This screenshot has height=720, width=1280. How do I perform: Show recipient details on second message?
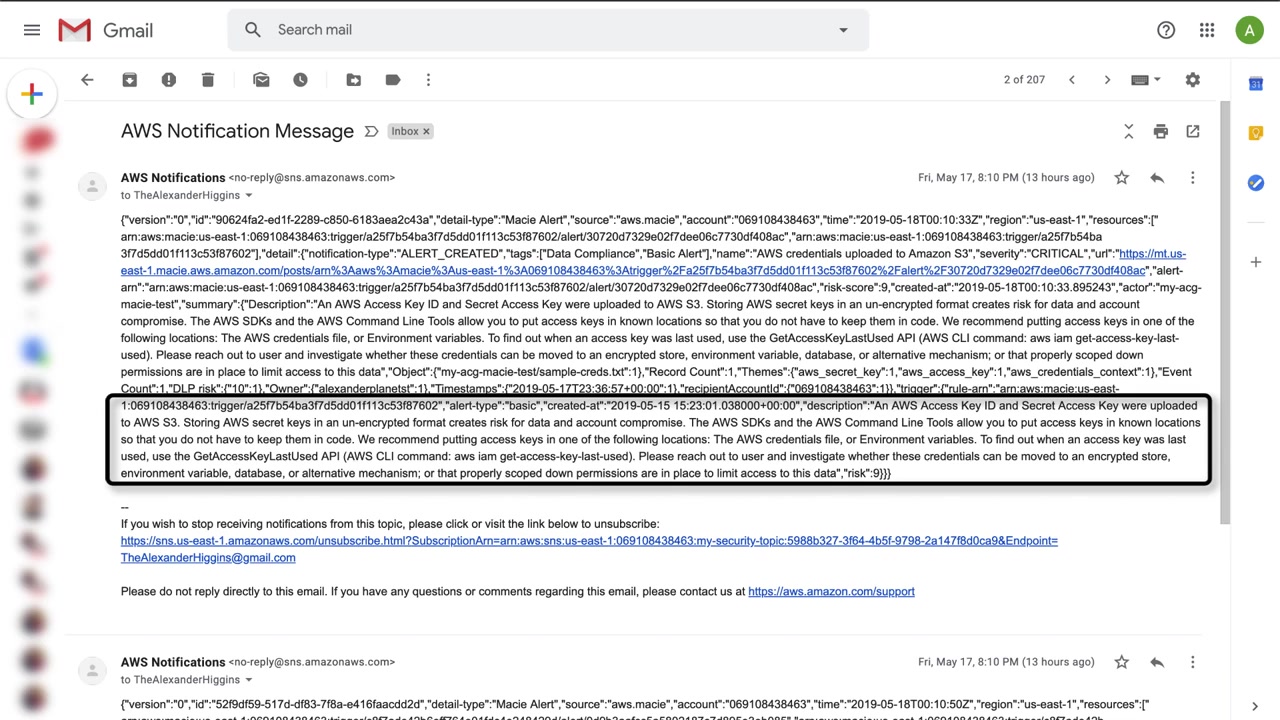tap(249, 680)
